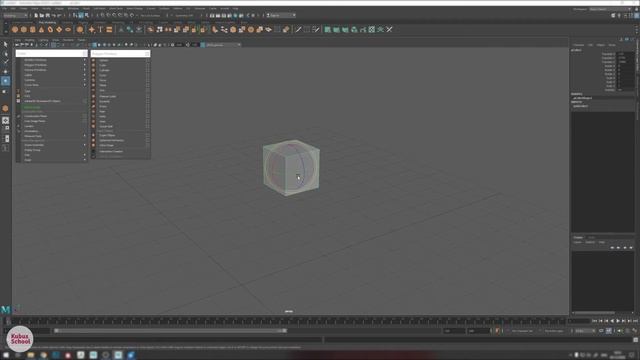Select the polygon disc shelf icon

68,29
